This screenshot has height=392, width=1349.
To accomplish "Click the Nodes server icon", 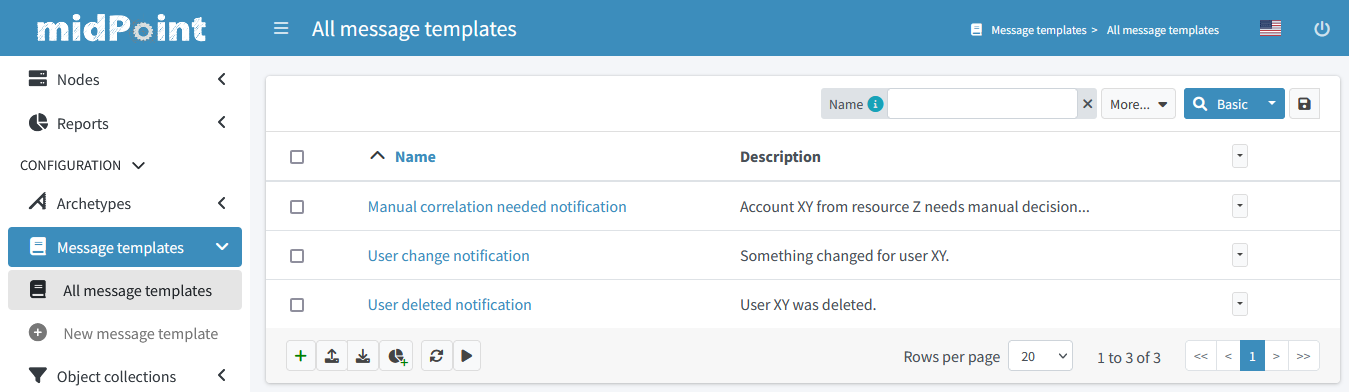I will click(38, 79).
